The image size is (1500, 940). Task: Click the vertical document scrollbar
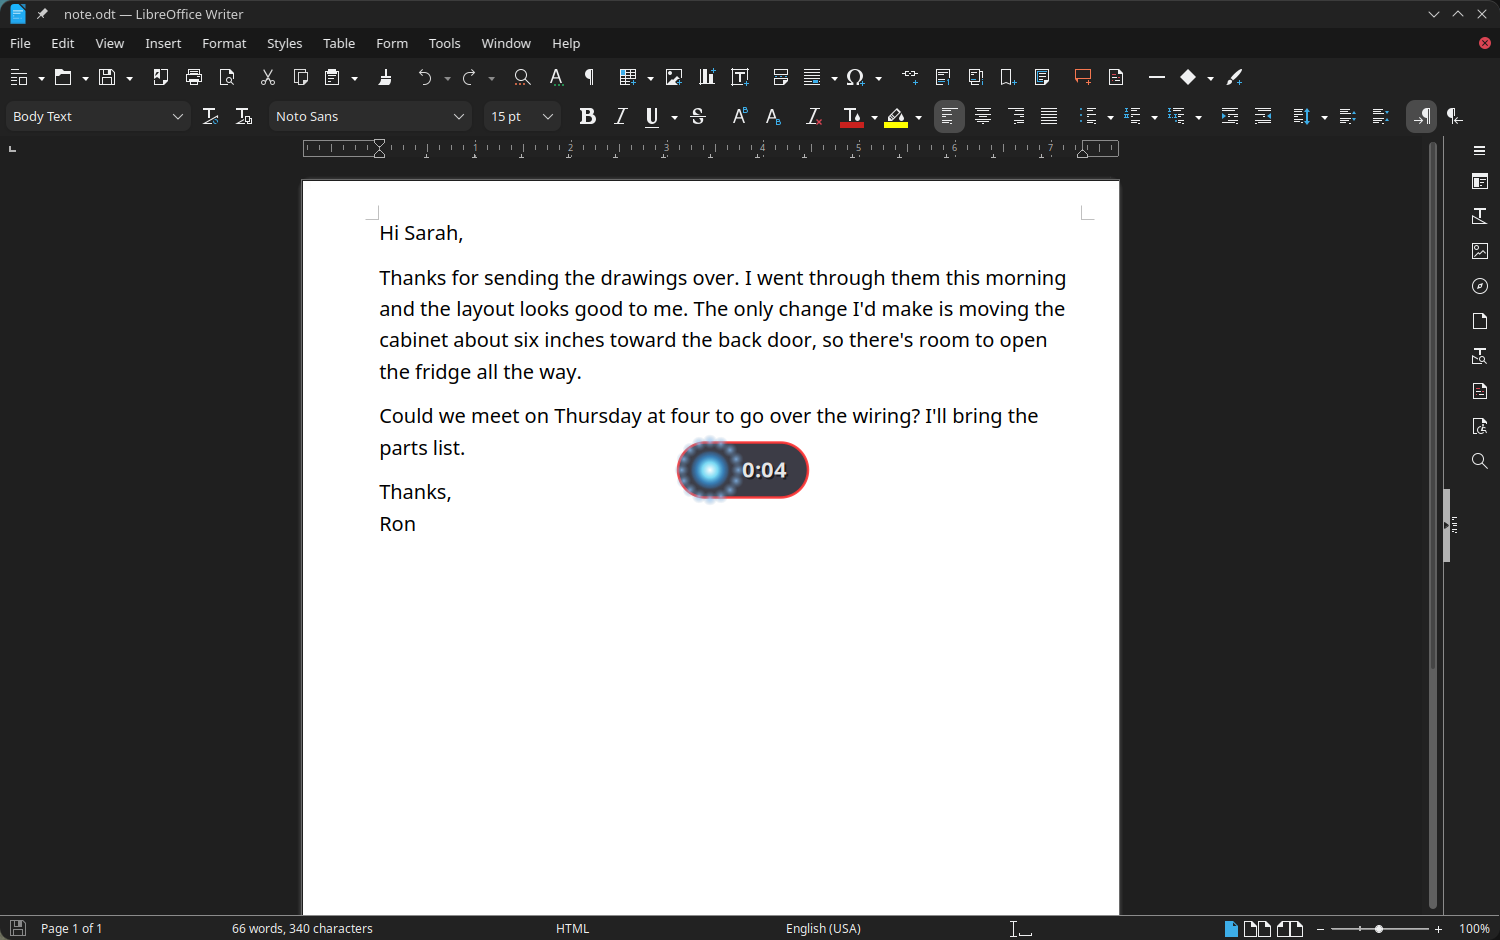coord(1433,525)
